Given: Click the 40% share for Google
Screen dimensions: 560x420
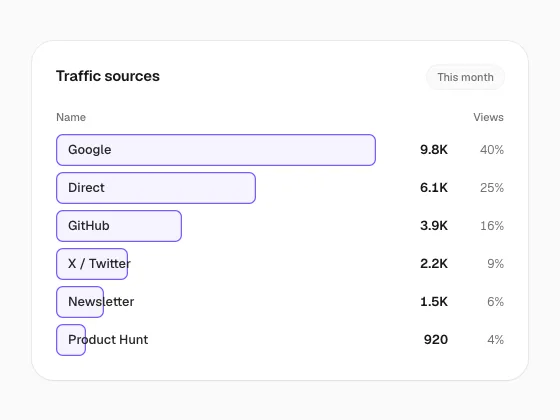Looking at the screenshot, I should [x=492, y=150].
